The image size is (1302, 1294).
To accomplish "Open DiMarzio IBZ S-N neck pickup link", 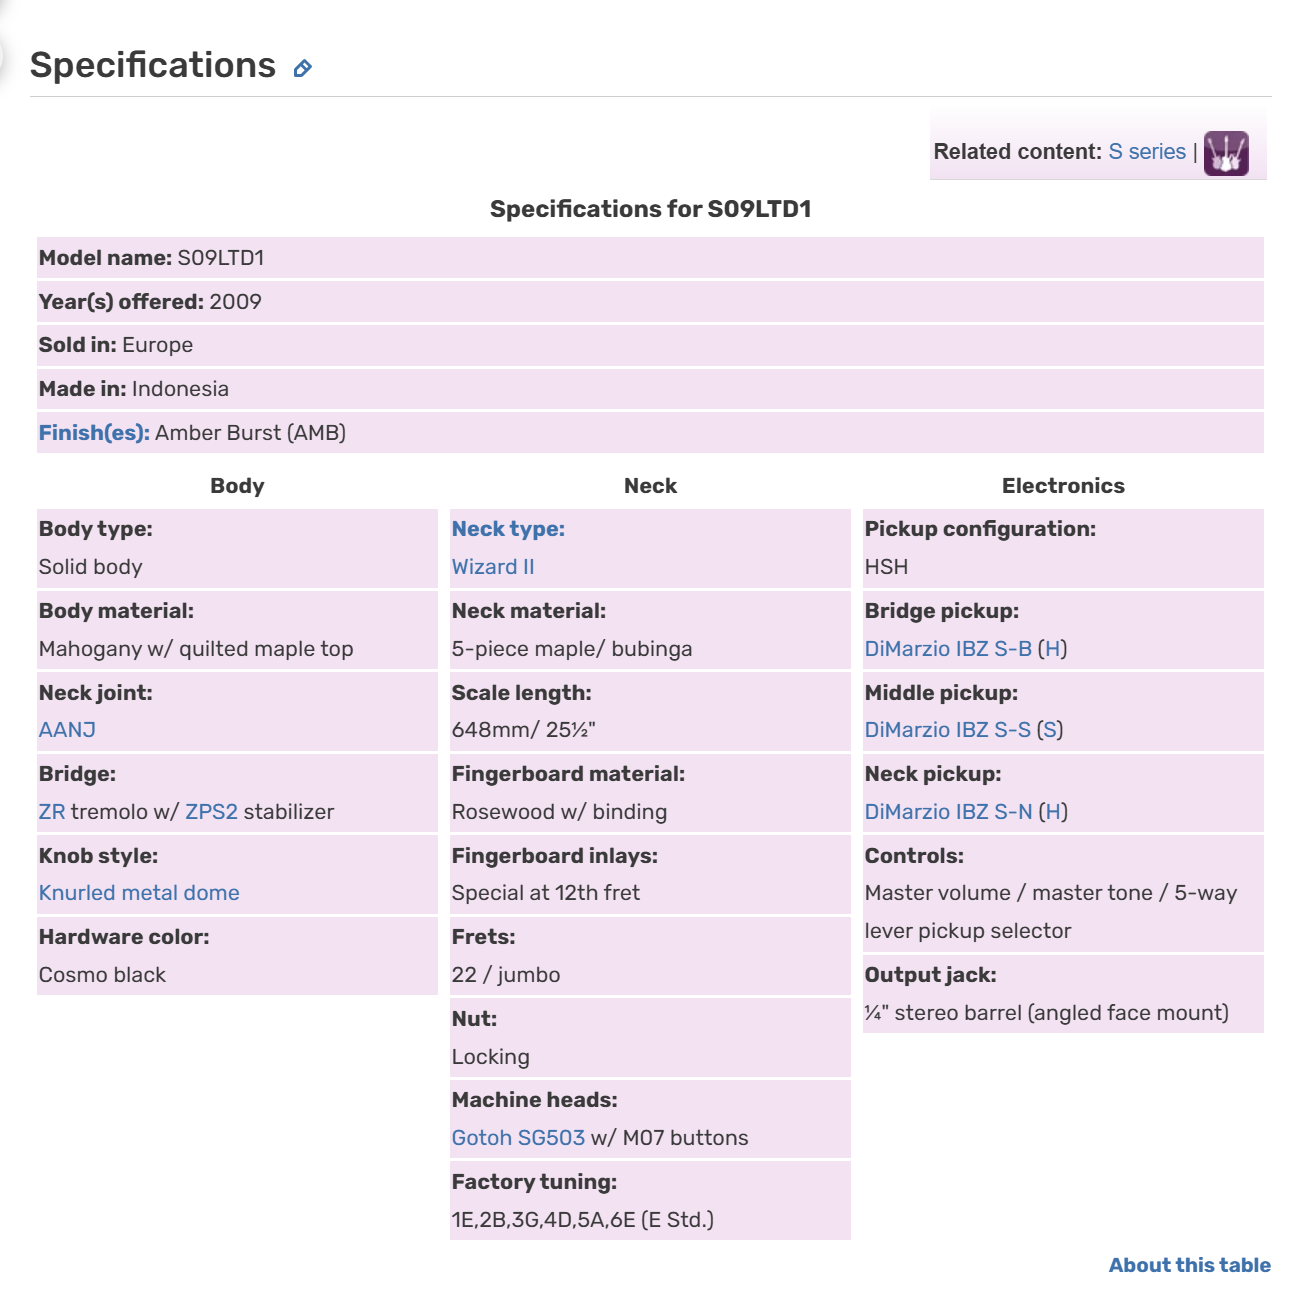I will tap(948, 812).
